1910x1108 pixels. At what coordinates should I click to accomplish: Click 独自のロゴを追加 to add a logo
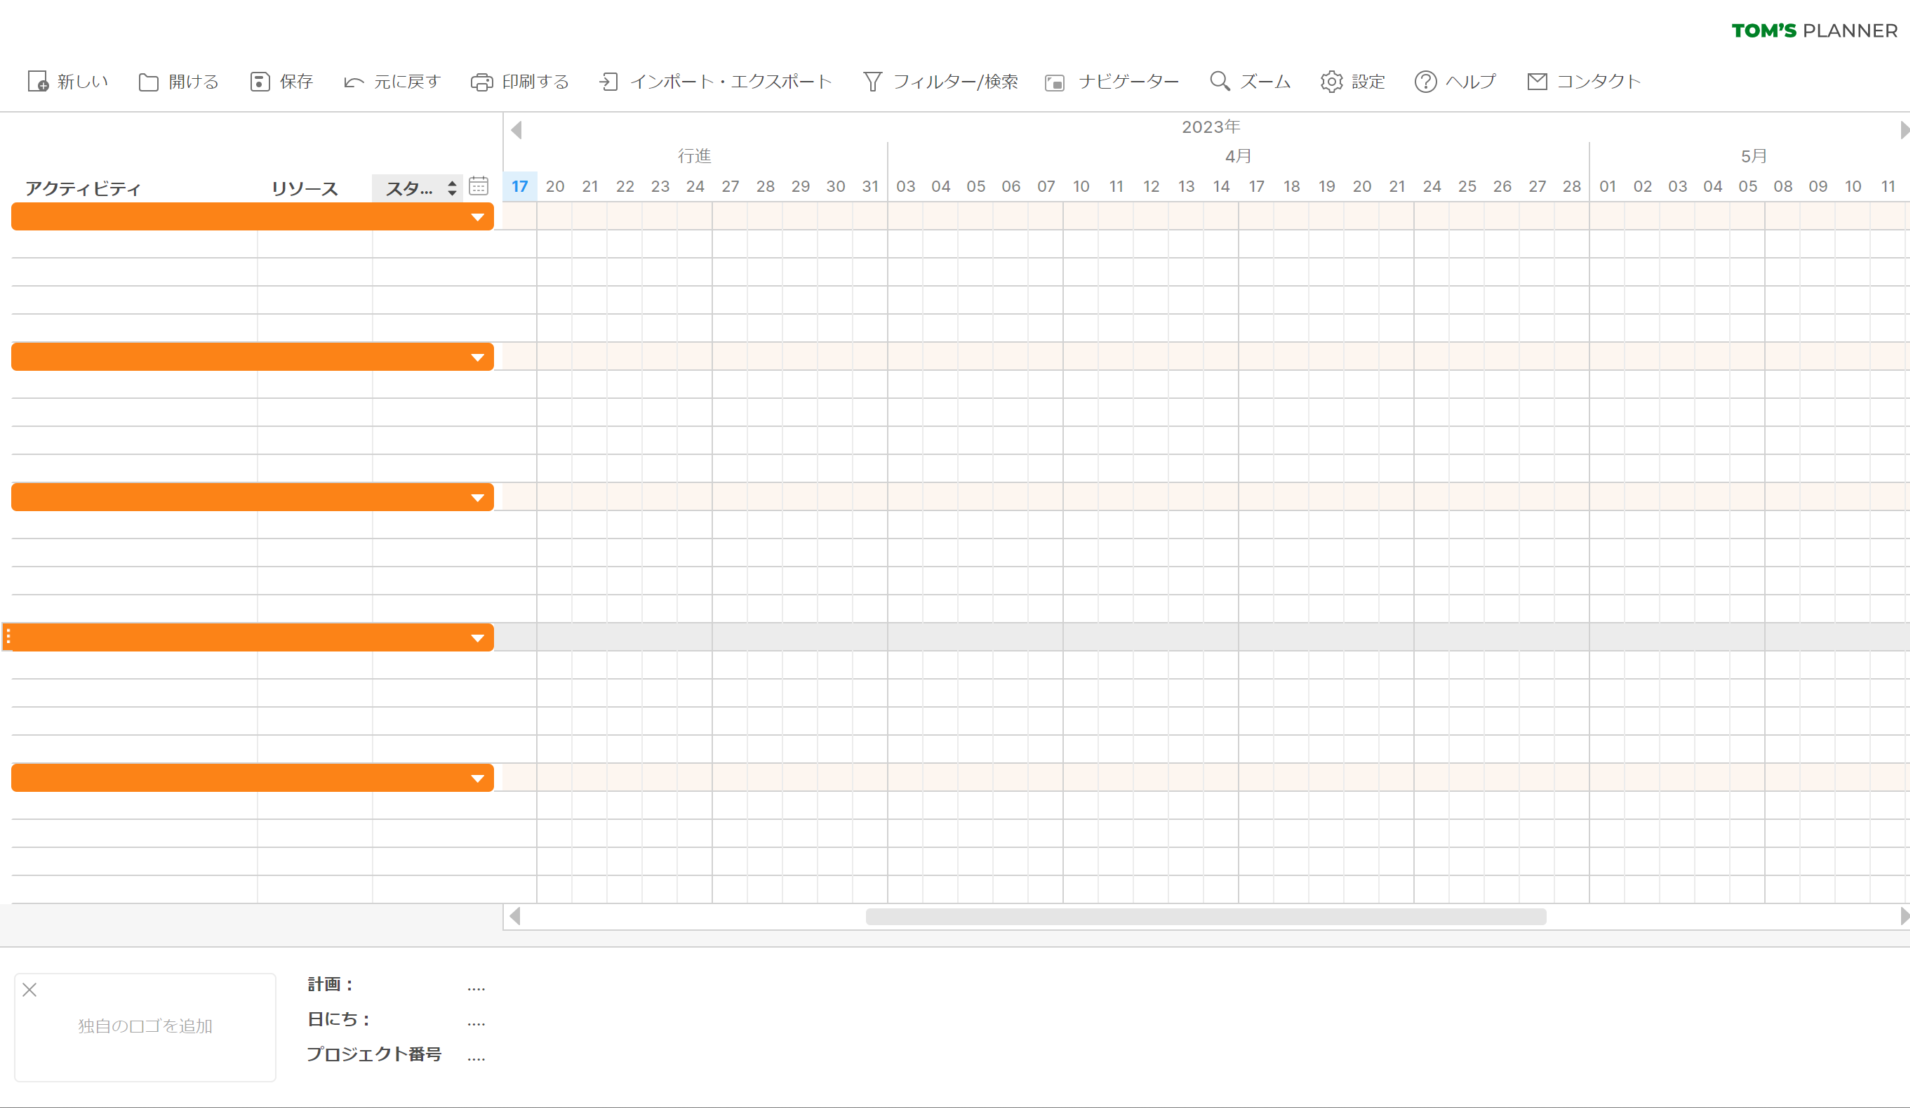pos(145,1026)
